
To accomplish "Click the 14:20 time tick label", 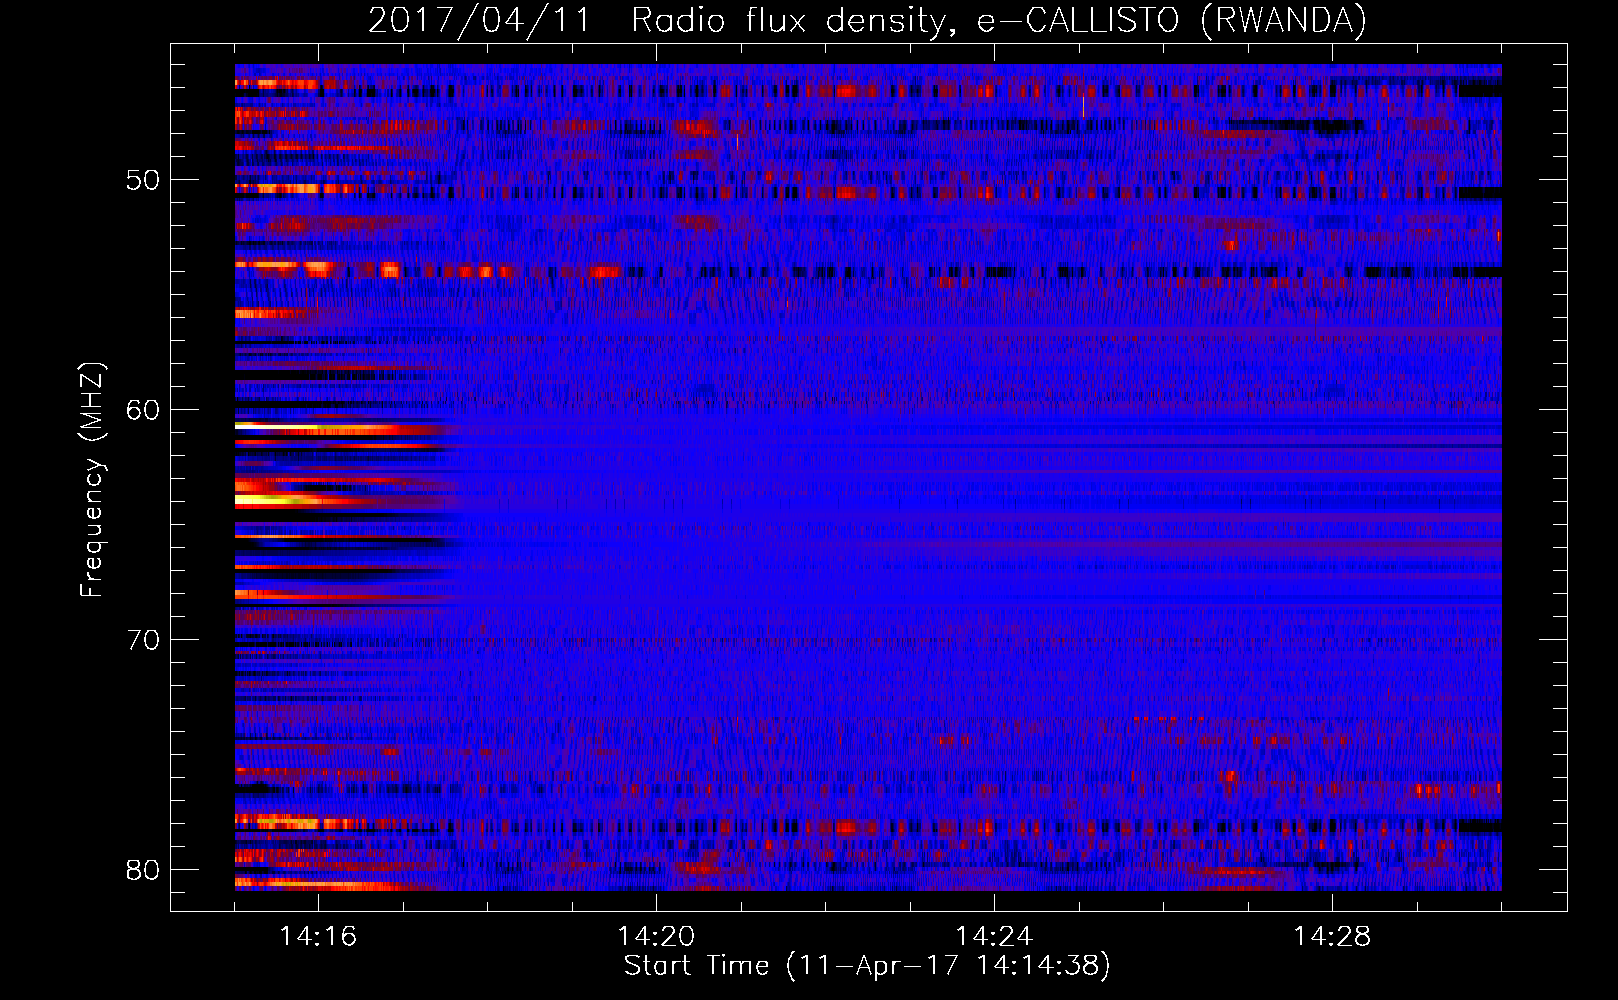I will (656, 937).
